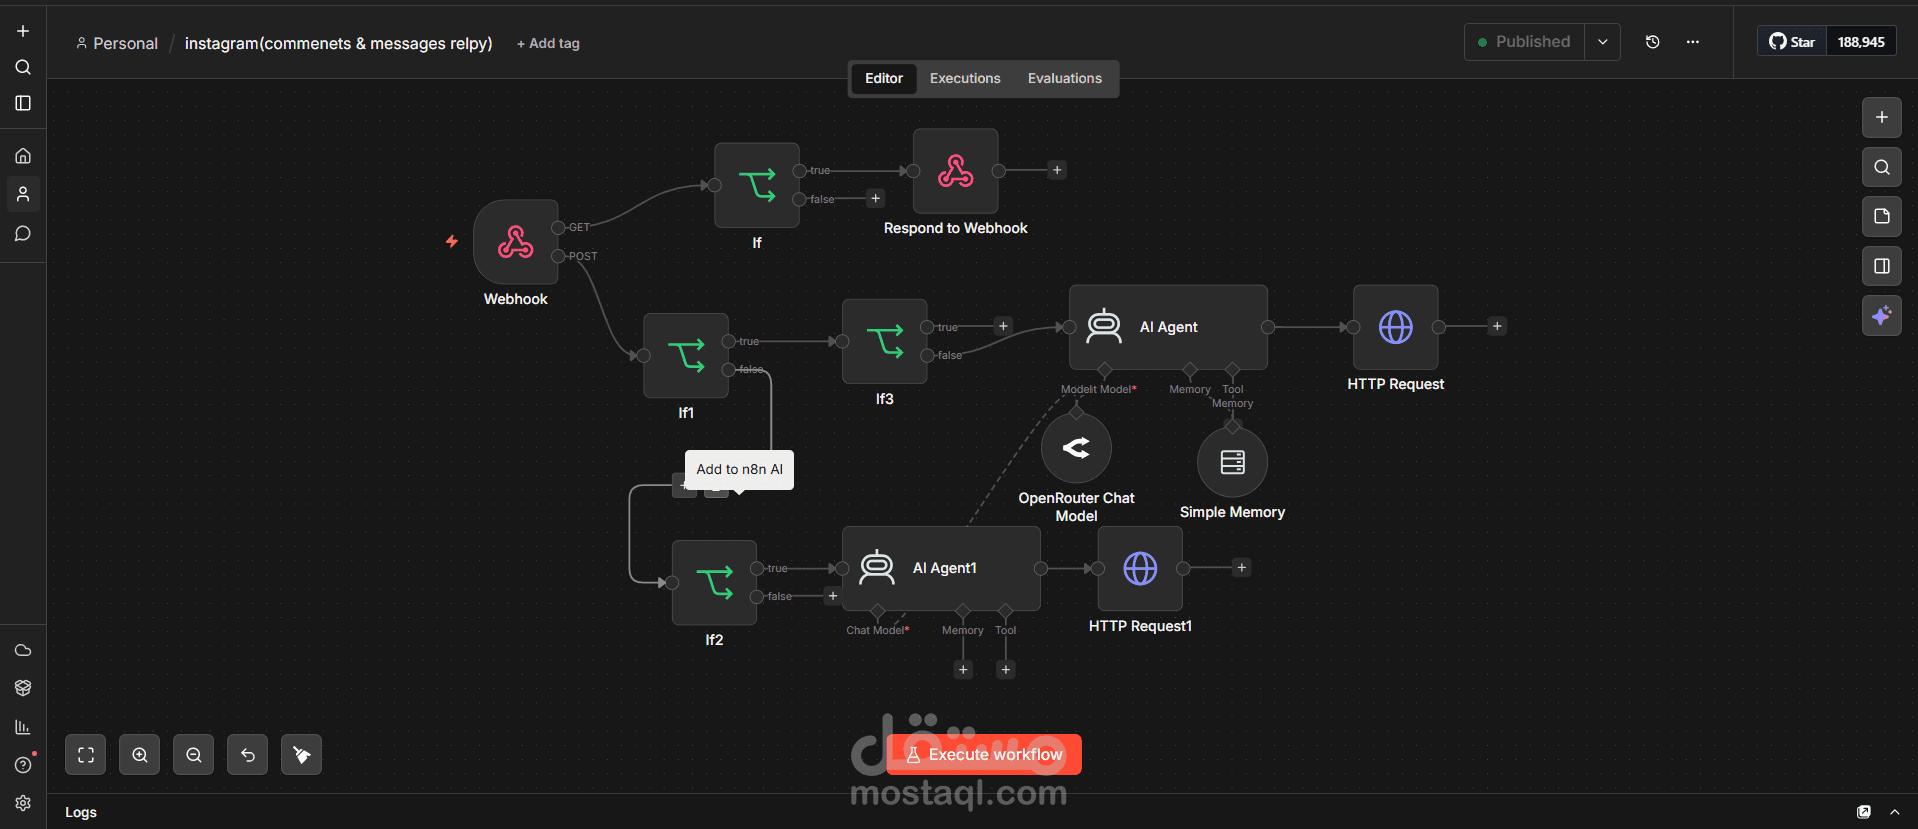The height and width of the screenshot is (829, 1918).
Task: Click the 188,945 star count
Action: (x=1861, y=42)
